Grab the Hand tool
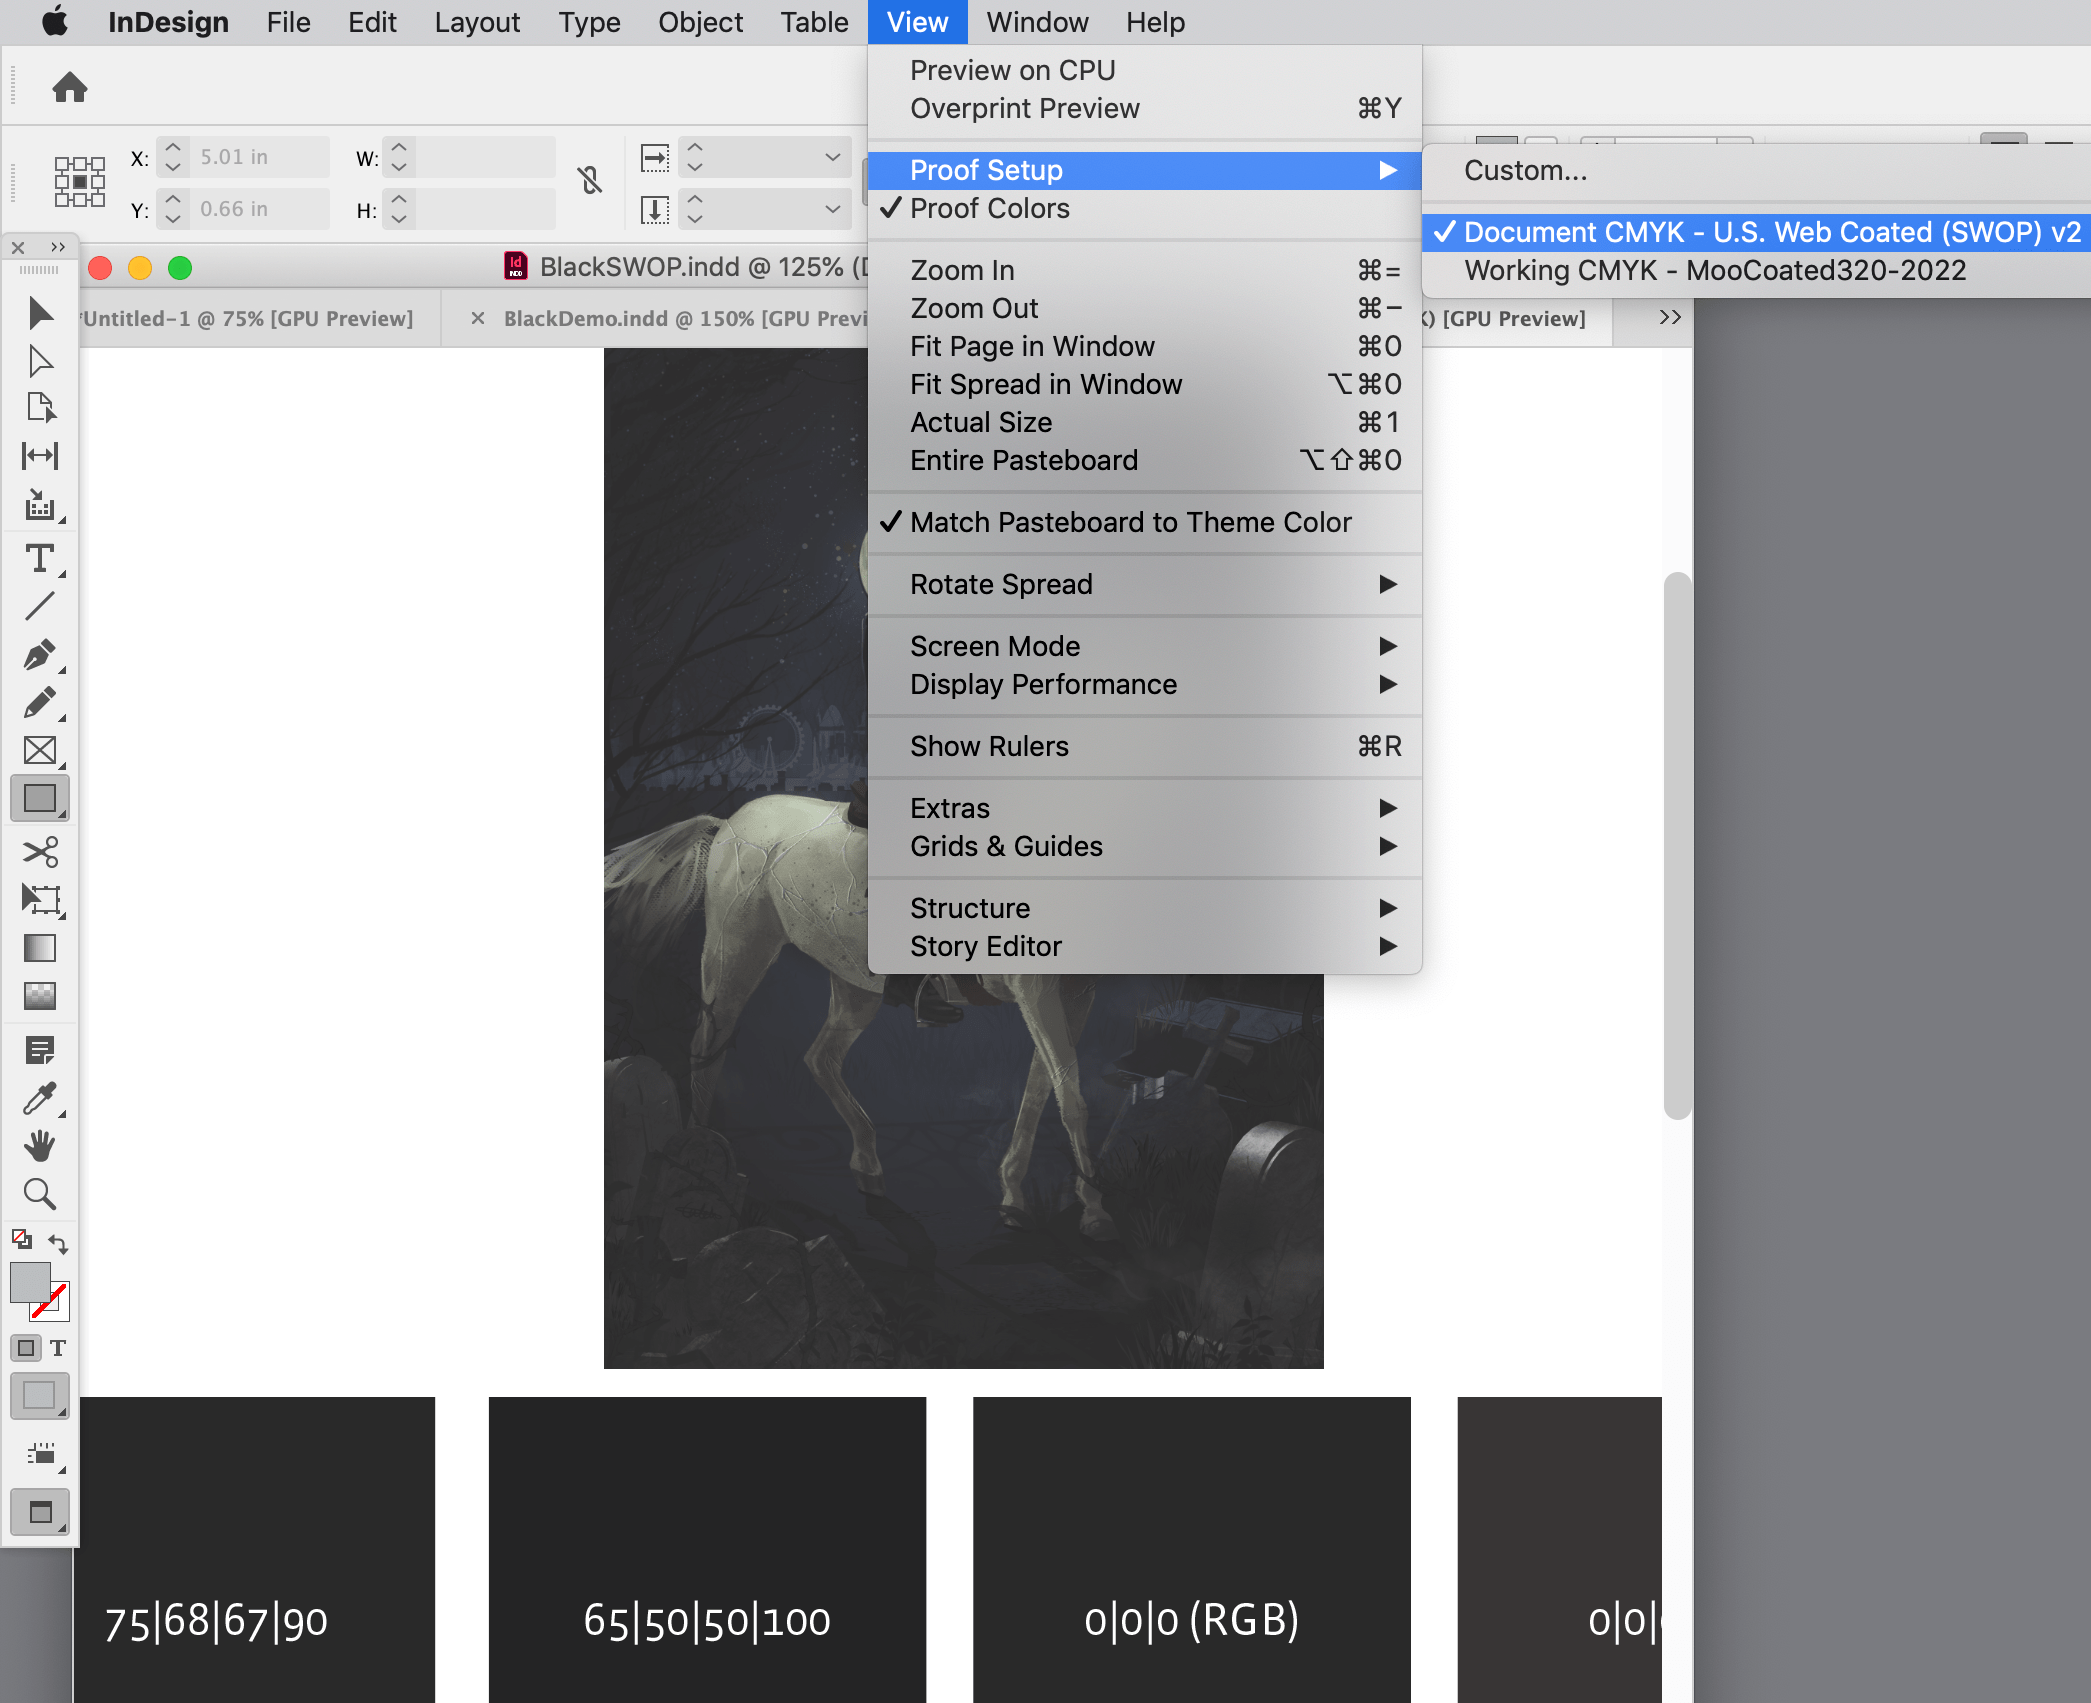This screenshot has height=1703, width=2091. (40, 1146)
